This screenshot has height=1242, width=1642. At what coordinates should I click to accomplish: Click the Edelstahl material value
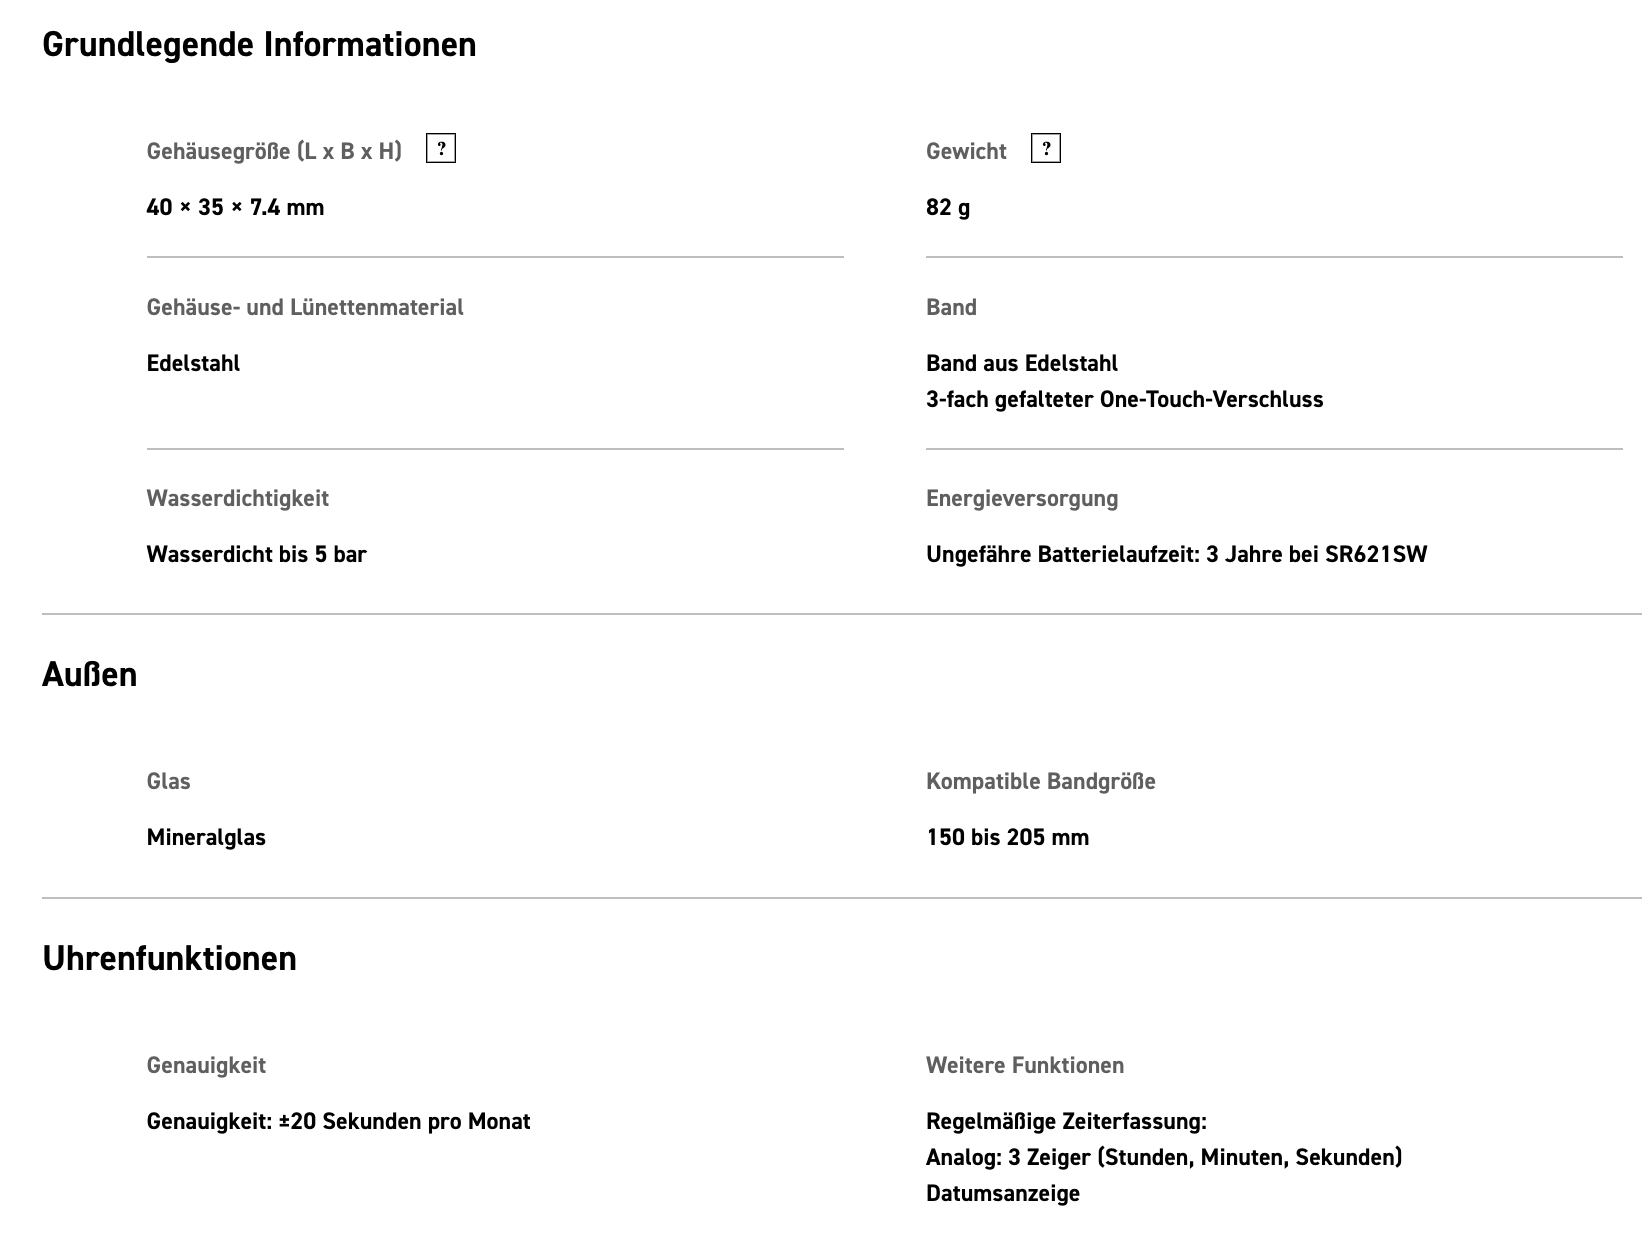pos(193,364)
